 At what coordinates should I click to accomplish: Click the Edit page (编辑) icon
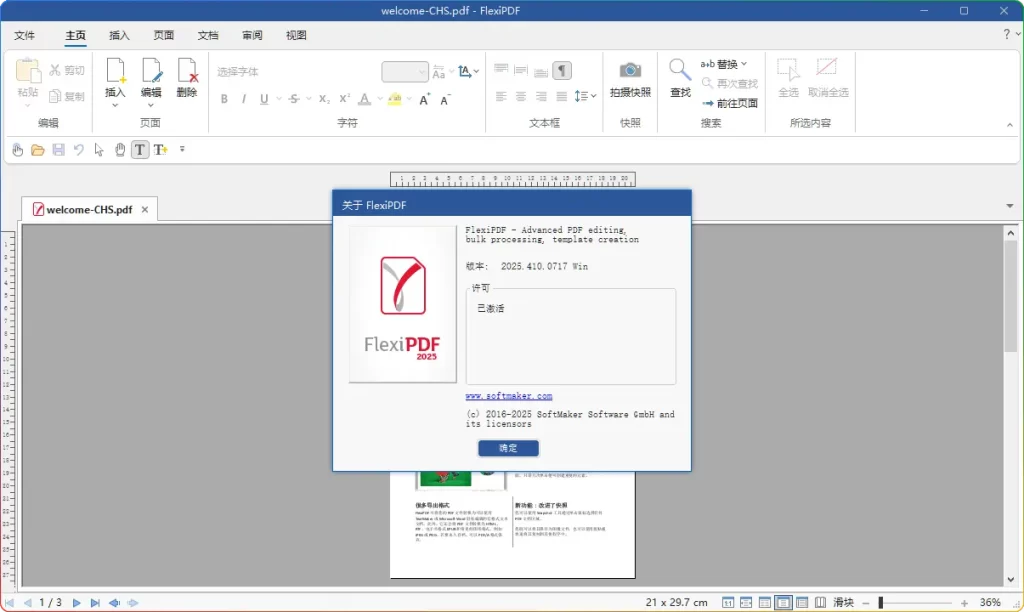pyautogui.click(x=151, y=71)
